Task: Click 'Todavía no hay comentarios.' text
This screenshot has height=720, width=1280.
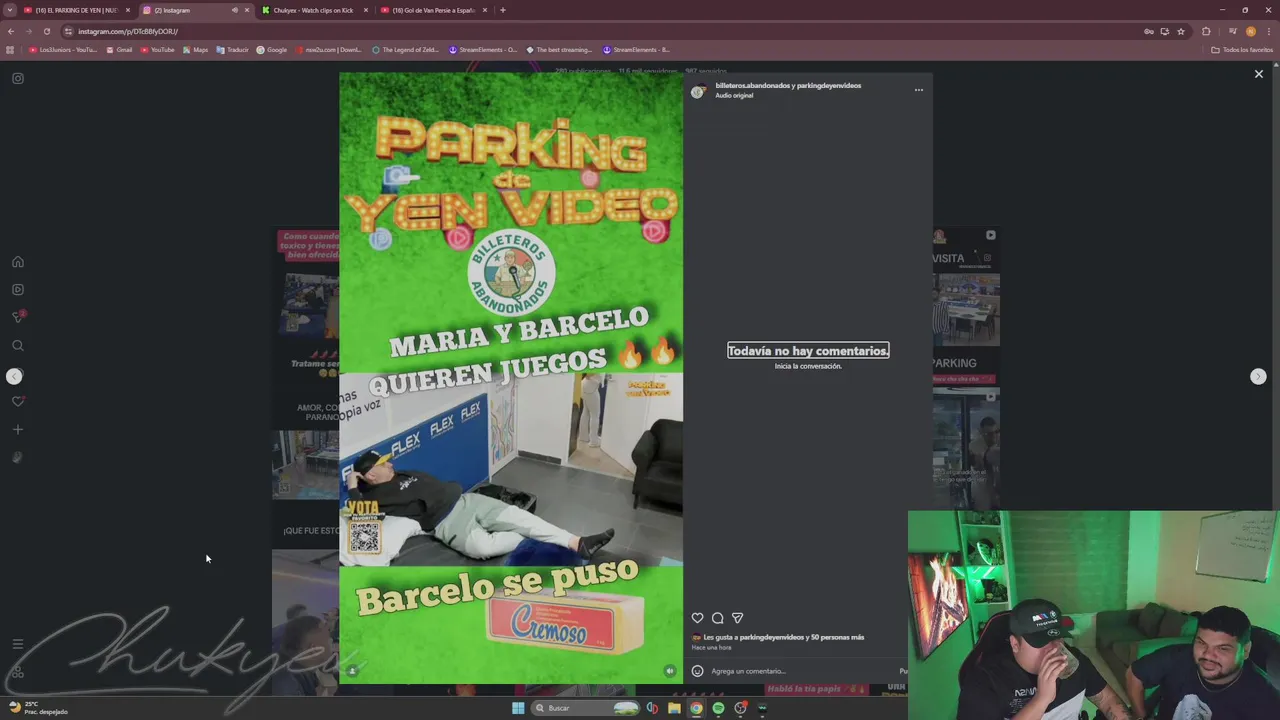Action: pos(808,351)
